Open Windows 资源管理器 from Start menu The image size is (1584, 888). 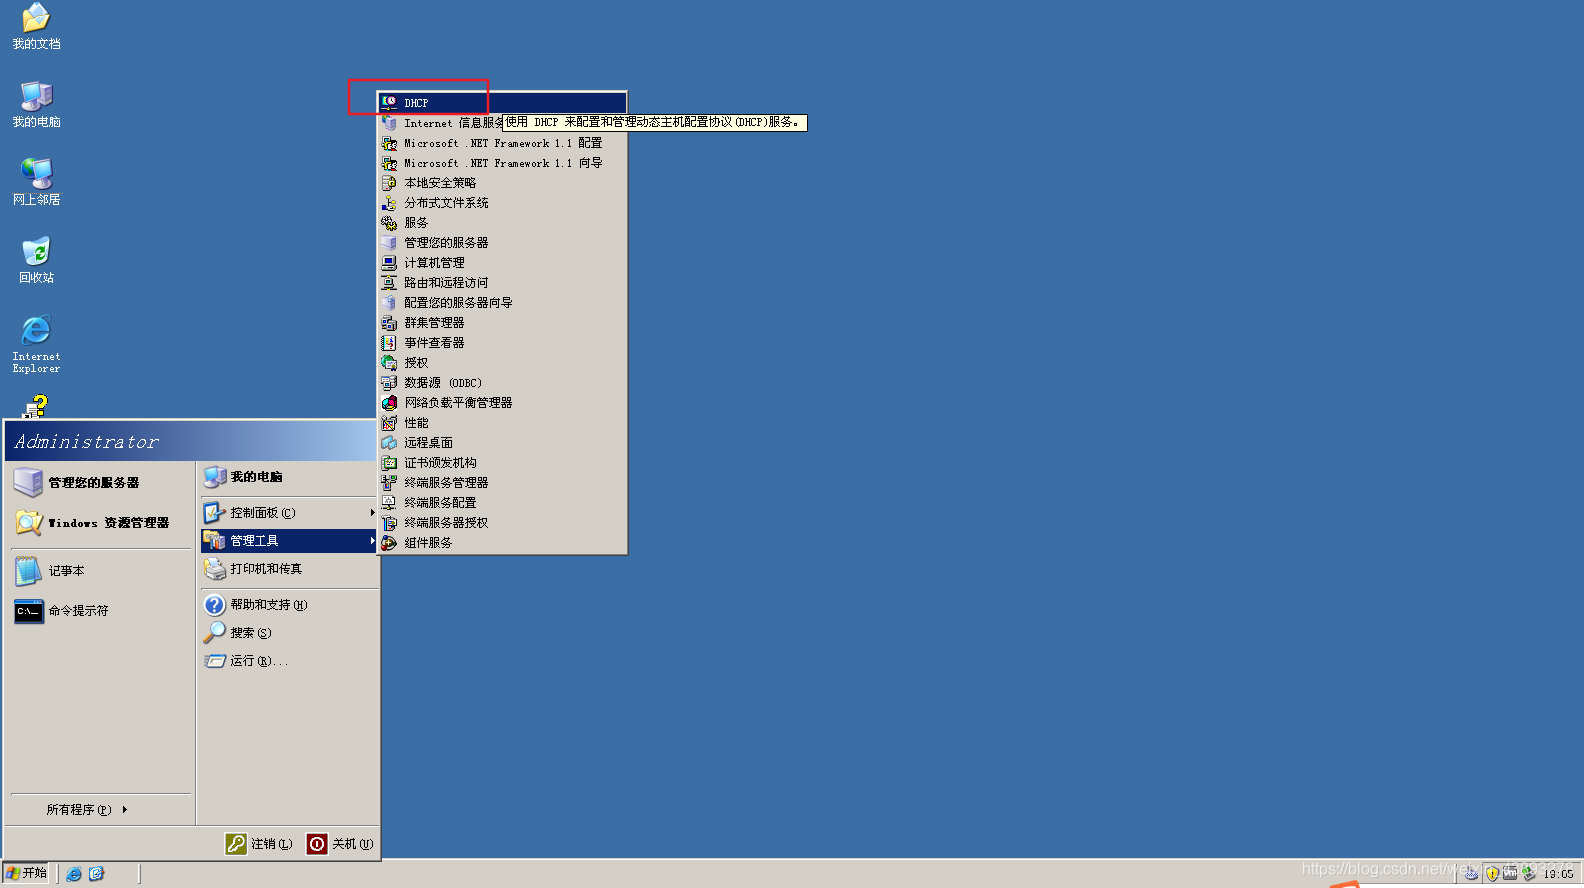pos(100,523)
